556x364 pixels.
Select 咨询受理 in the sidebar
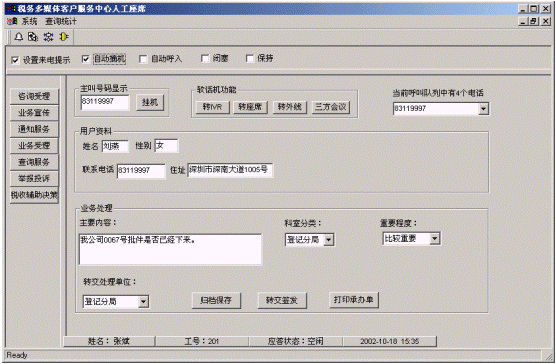(34, 96)
